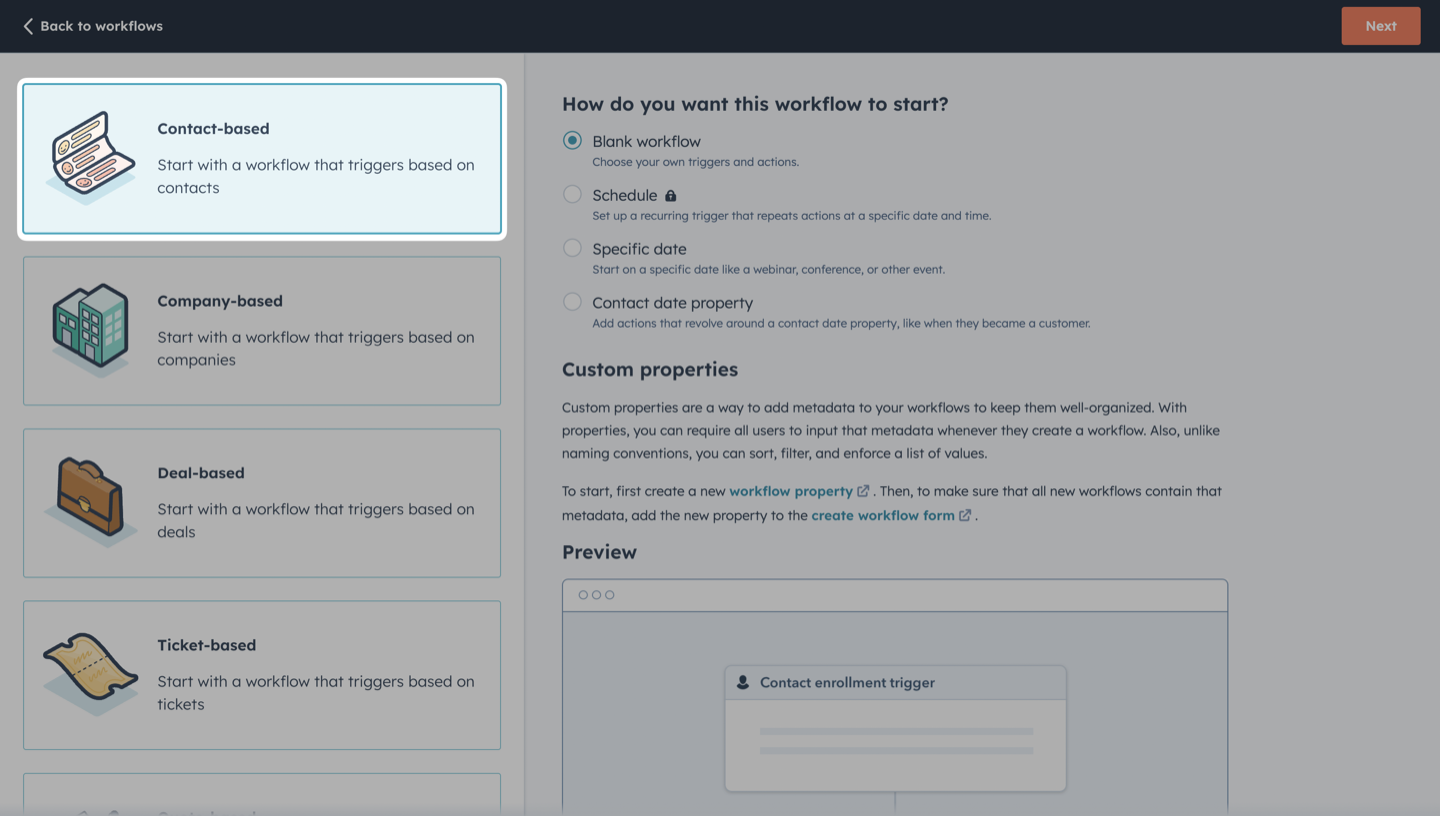Click the Contact-based contact cards icon
The height and width of the screenshot is (816, 1440).
click(x=91, y=157)
